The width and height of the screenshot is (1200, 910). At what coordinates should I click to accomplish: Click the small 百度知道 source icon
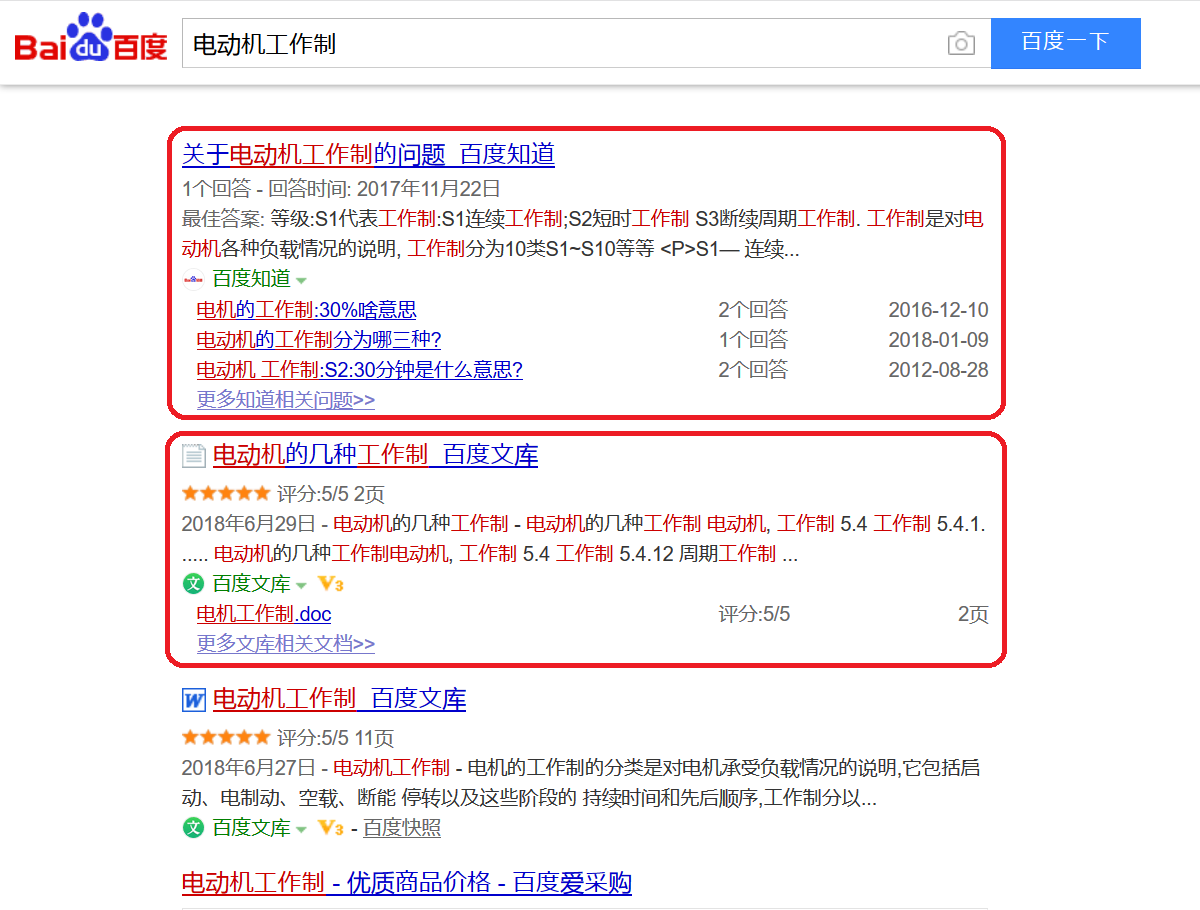[193, 279]
